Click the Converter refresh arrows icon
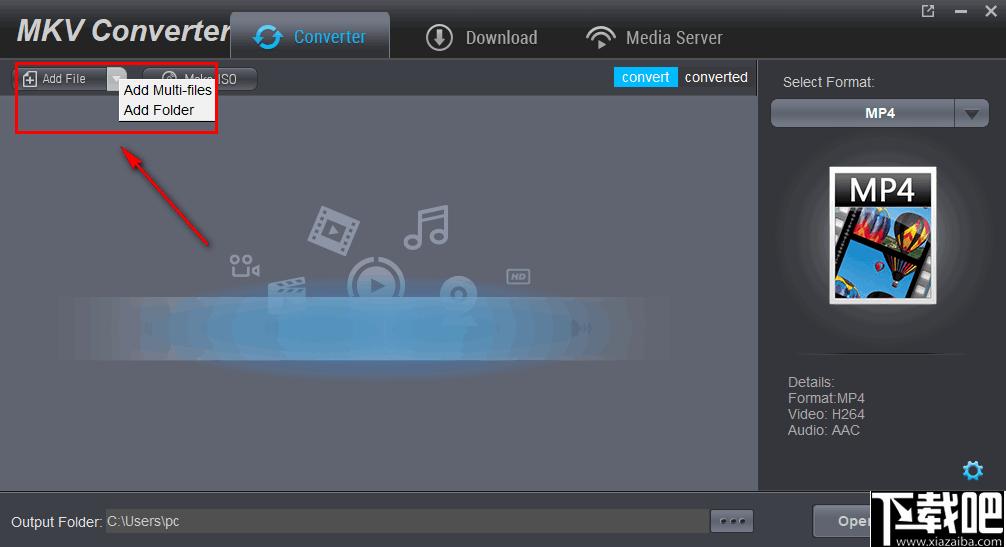This screenshot has width=1006, height=547. tap(268, 37)
